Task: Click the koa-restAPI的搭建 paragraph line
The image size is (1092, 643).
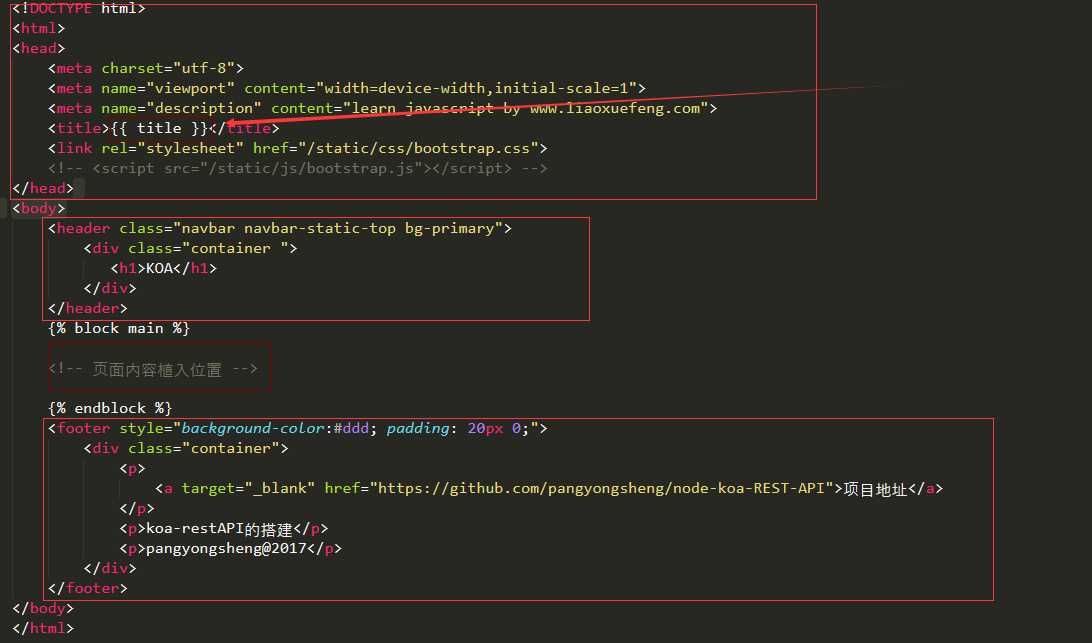Action: click(x=224, y=529)
